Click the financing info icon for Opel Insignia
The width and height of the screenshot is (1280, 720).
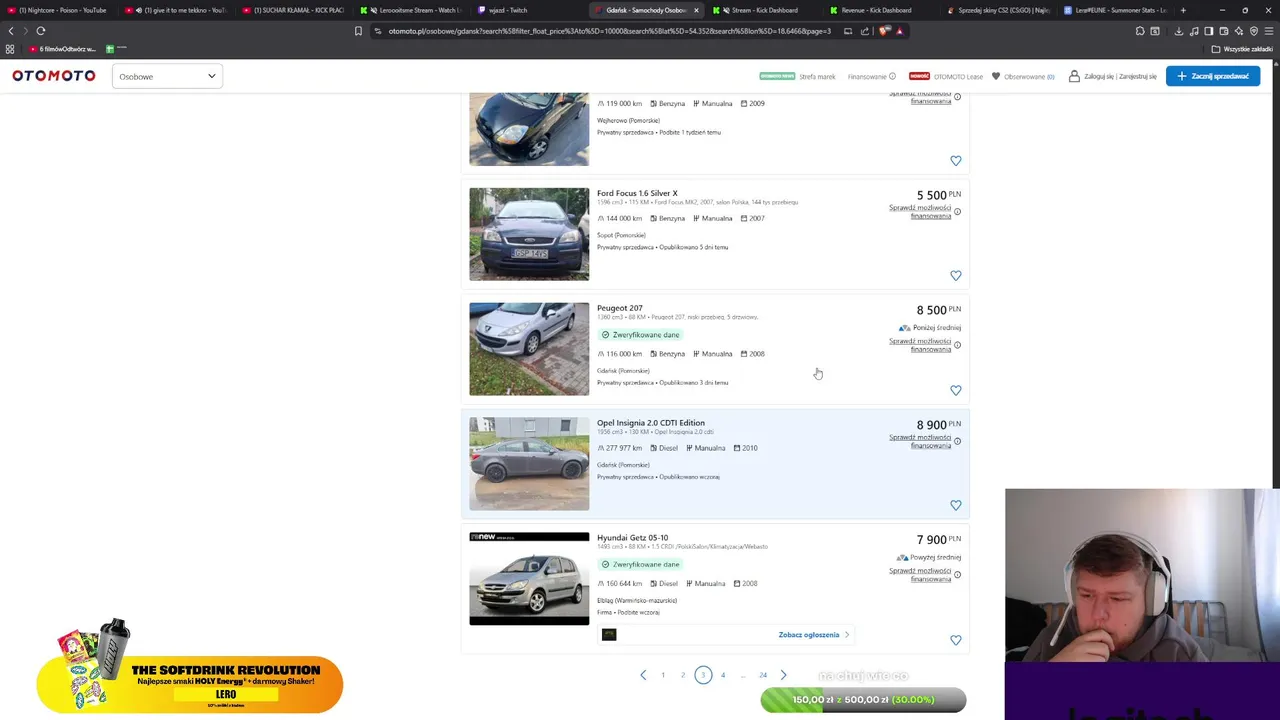pyautogui.click(x=958, y=441)
